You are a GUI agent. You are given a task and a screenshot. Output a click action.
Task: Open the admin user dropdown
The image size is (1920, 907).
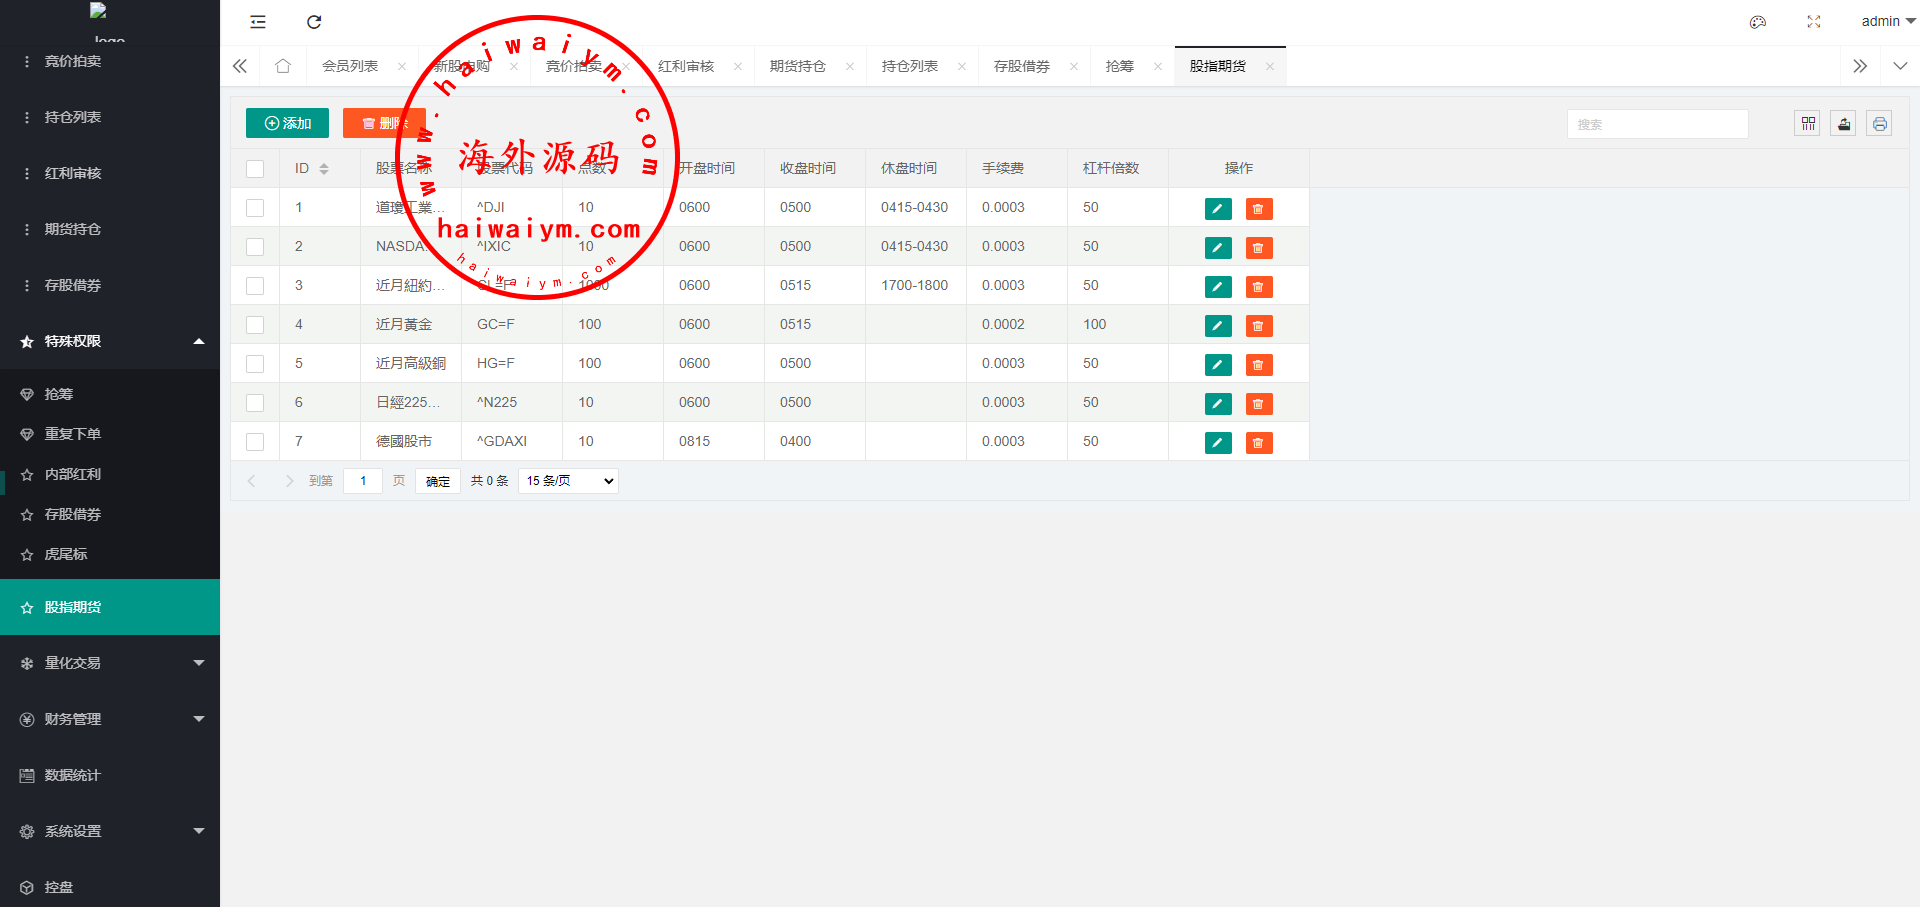coord(1886,21)
